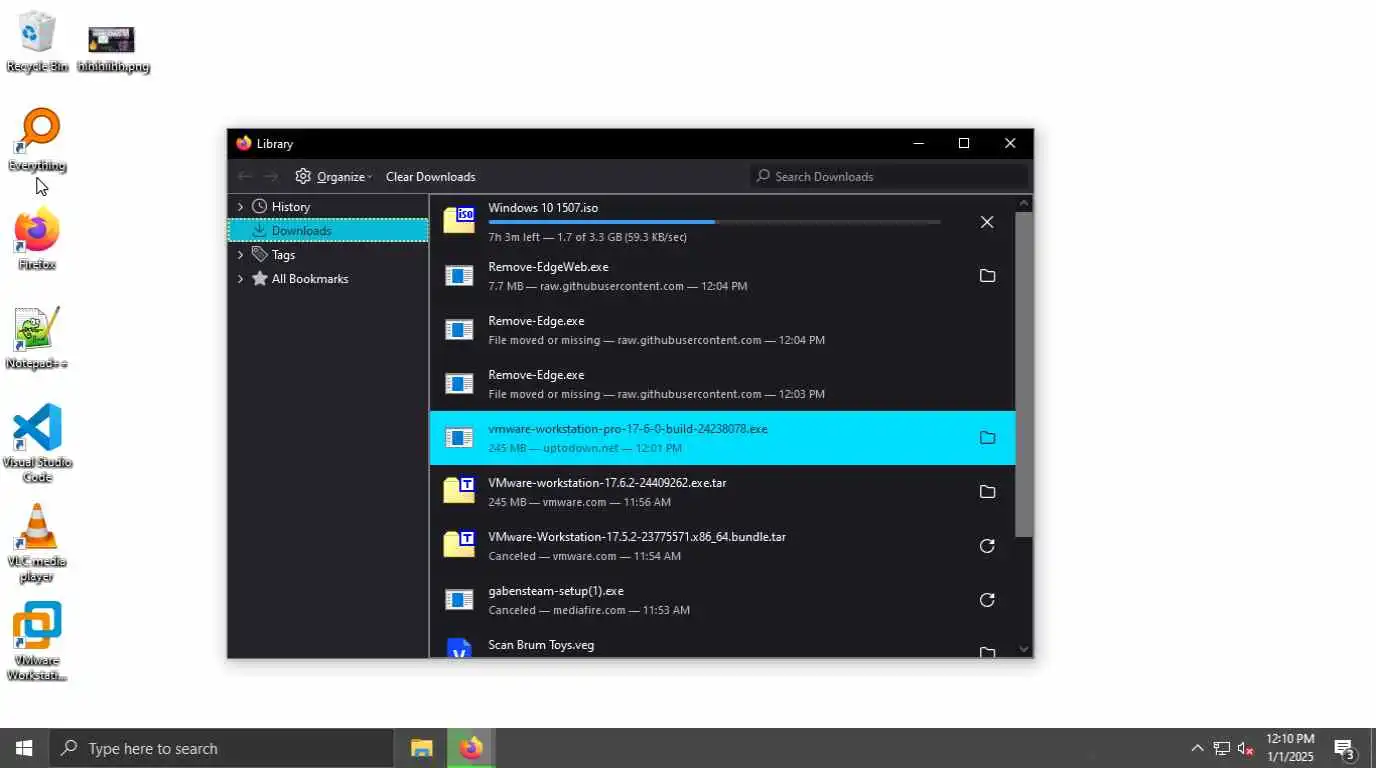
Task: Click the Scan Brum Toys.veg file icon
Action: point(459,648)
